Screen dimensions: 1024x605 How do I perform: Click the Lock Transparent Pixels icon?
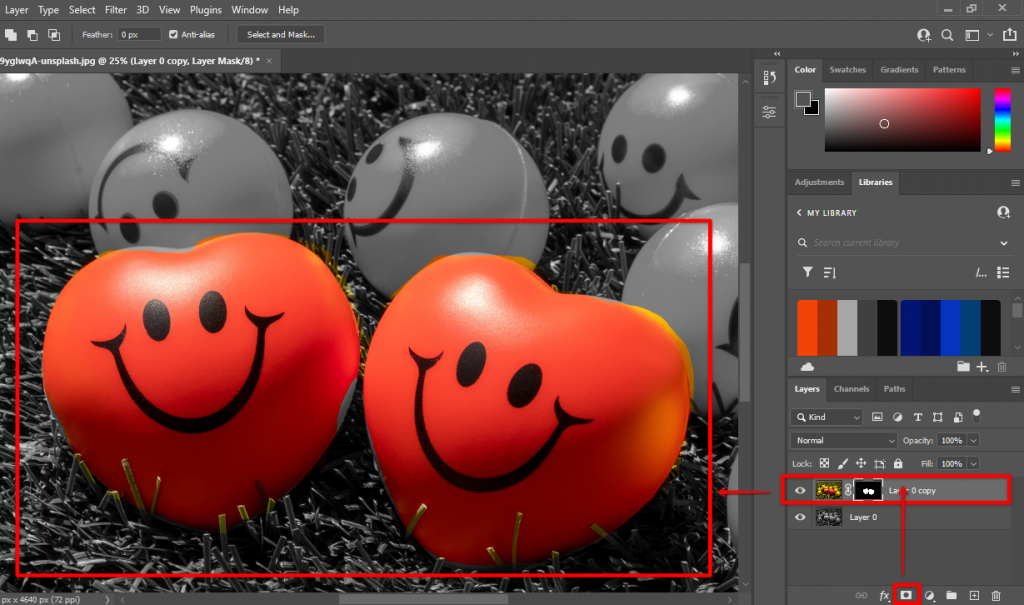coord(824,463)
